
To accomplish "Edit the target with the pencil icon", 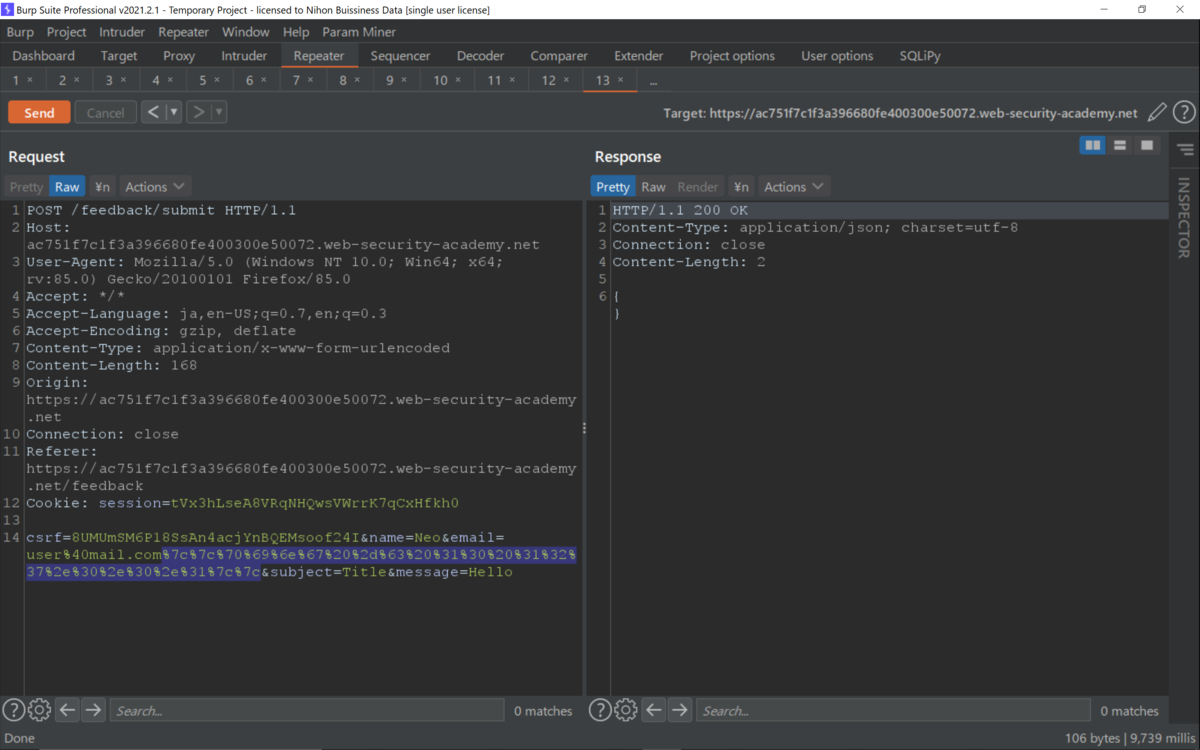I will pyautogui.click(x=1156, y=113).
